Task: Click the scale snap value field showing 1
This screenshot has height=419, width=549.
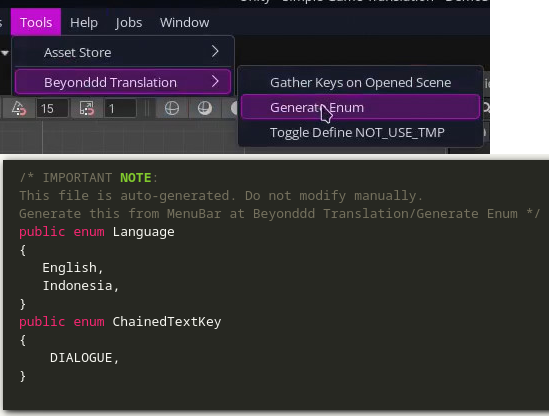Action: pos(120,109)
